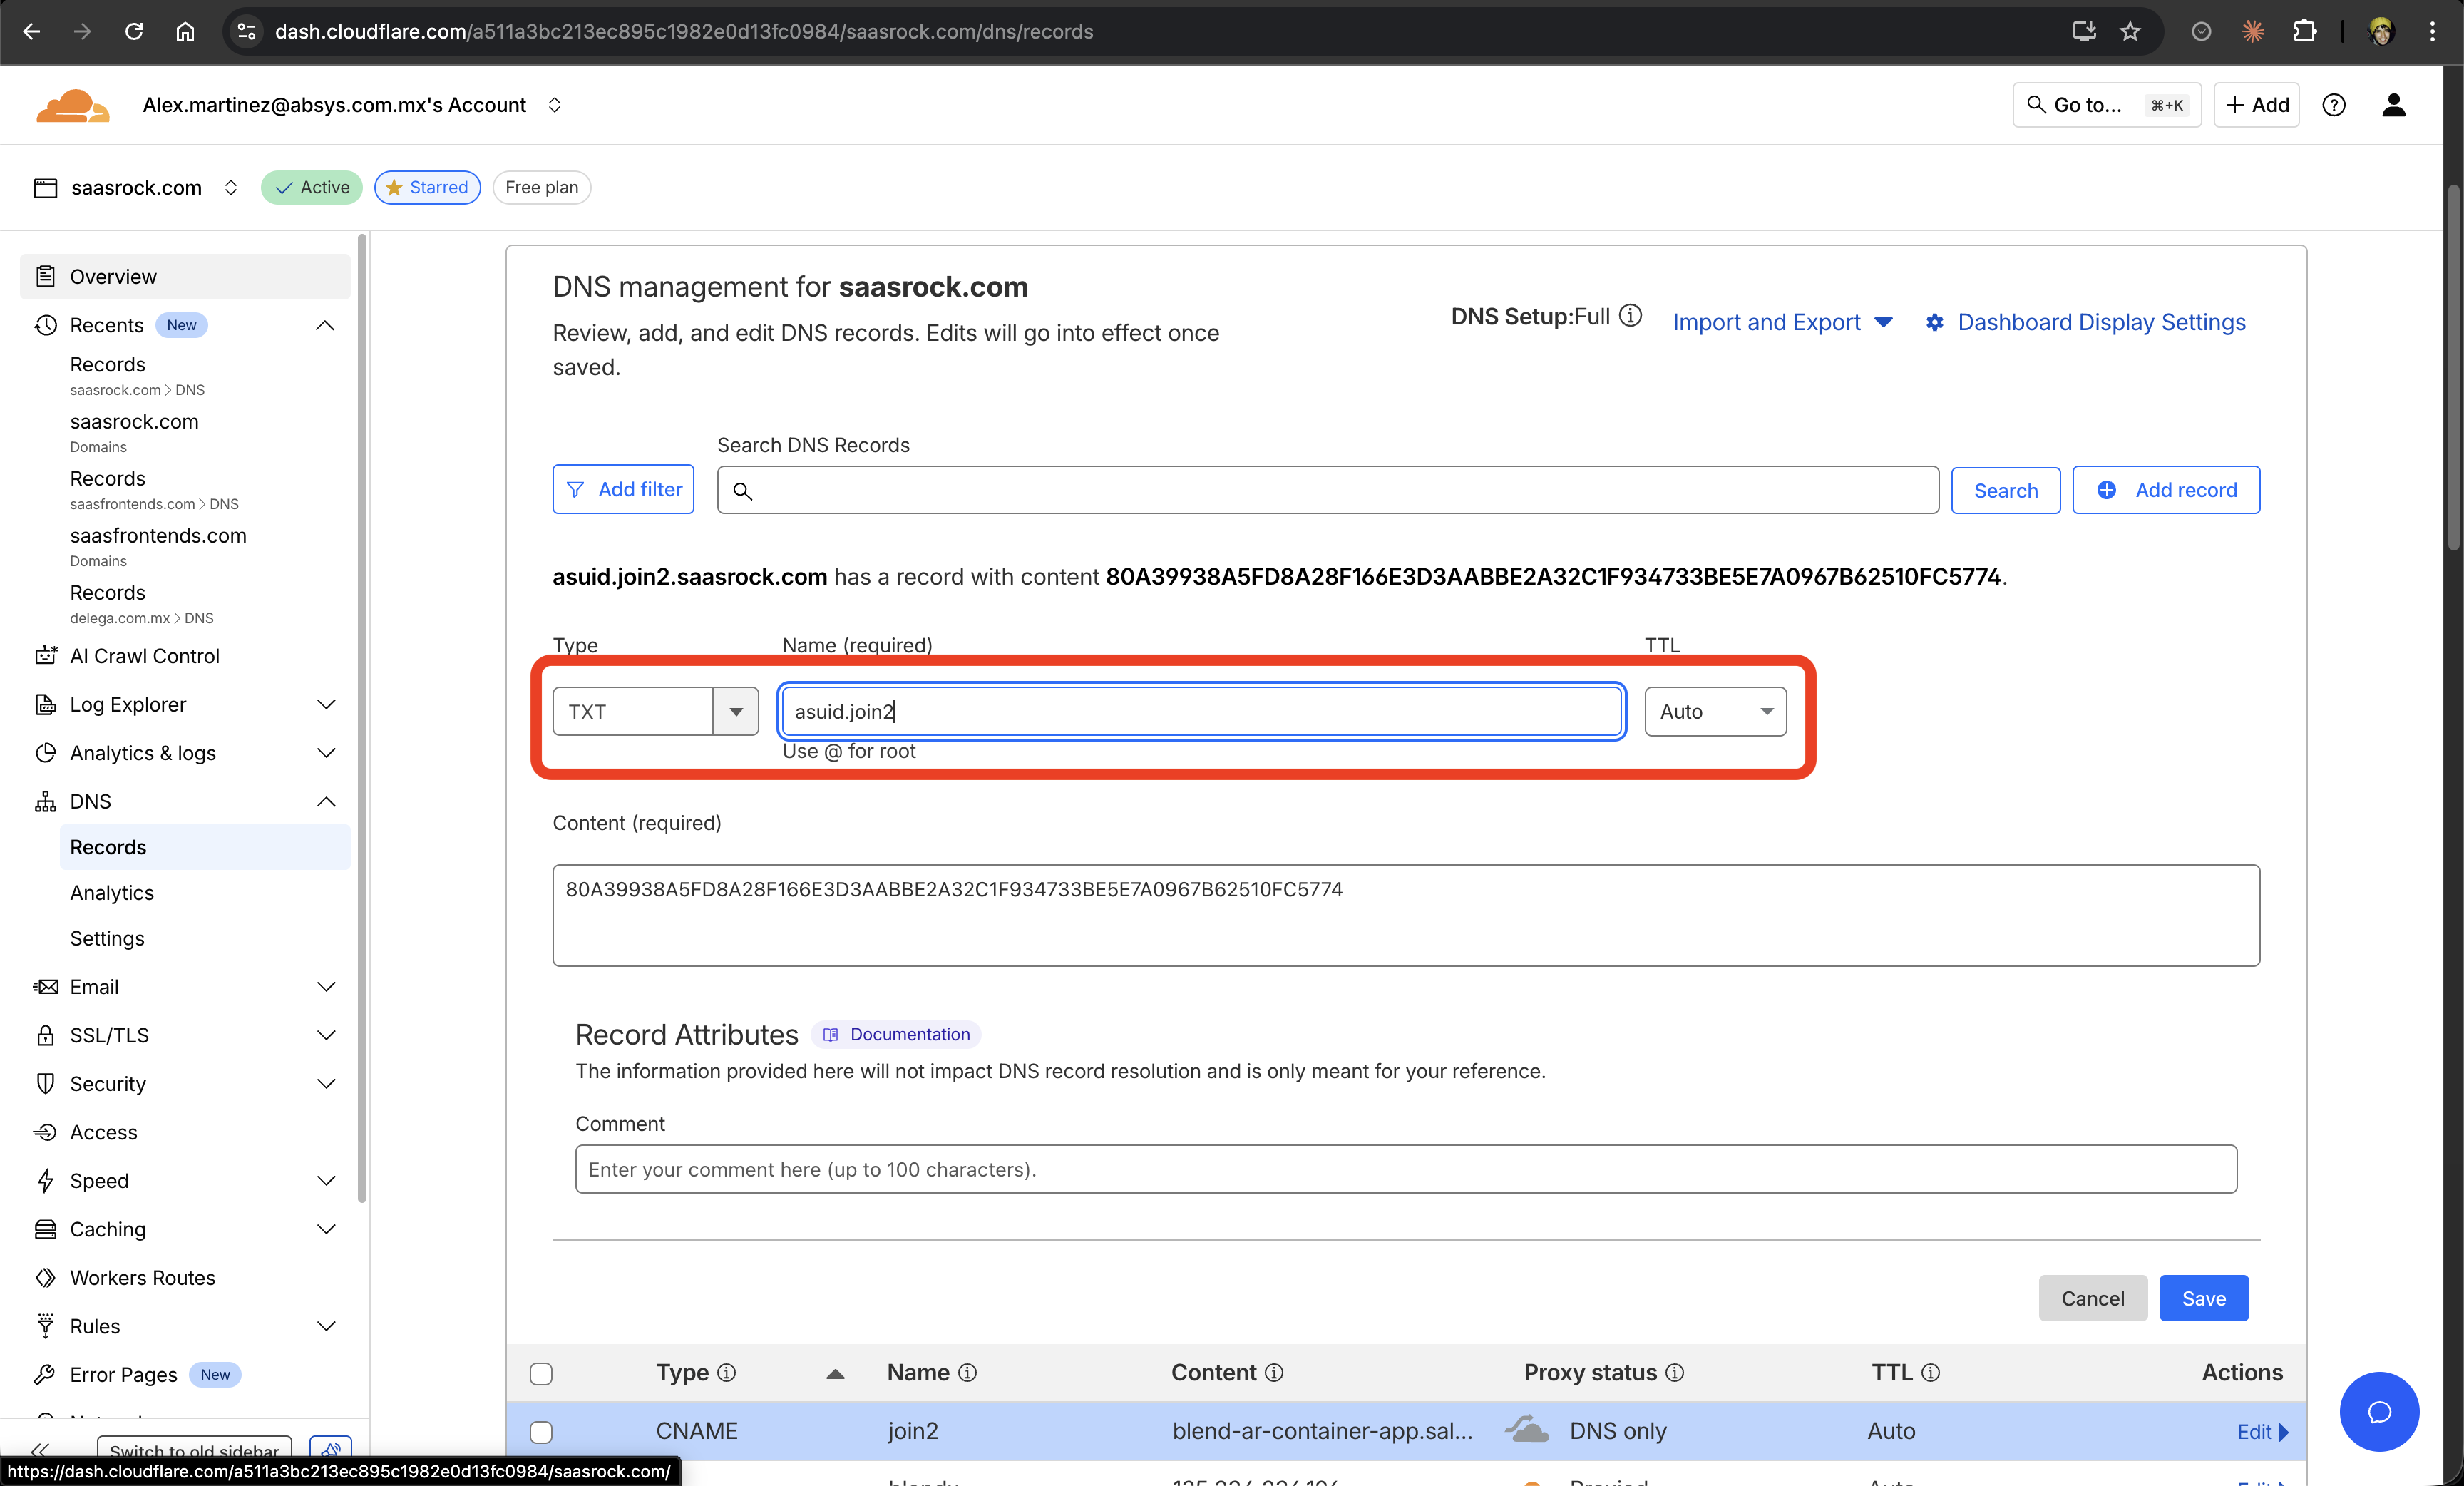Viewport: 2464px width, 1486px height.
Task: Click the comment input field
Action: point(1405,1169)
